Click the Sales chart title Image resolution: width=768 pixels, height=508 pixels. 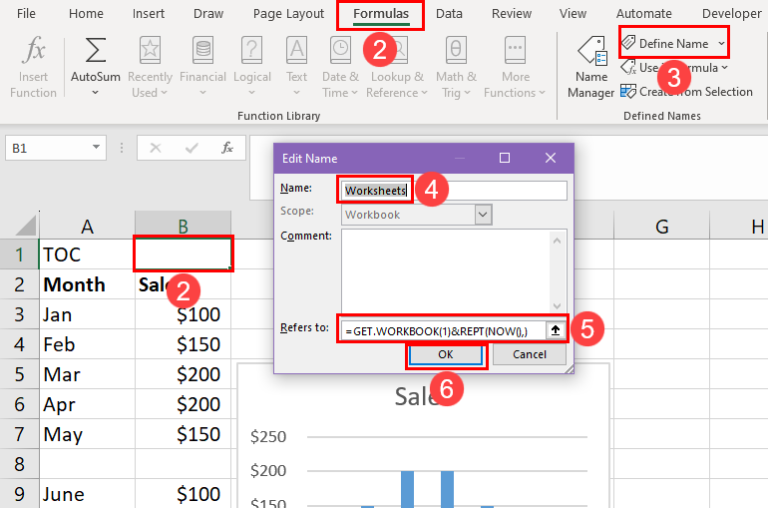418,396
